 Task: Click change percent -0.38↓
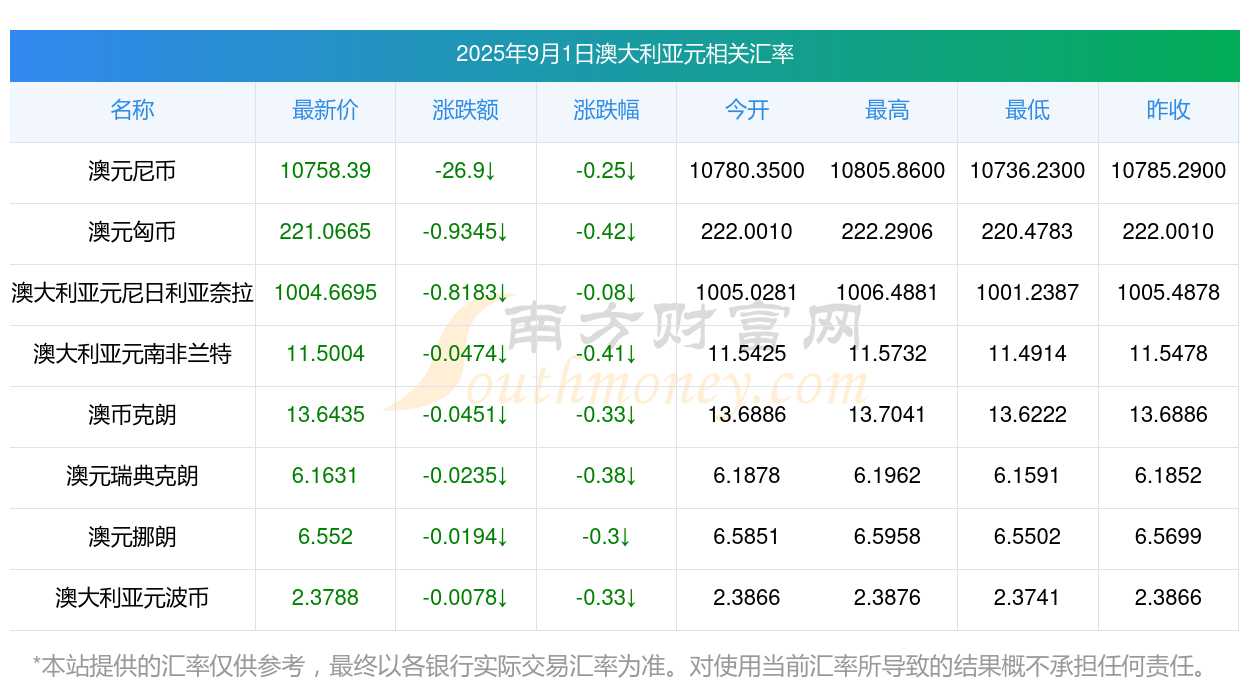606,476
